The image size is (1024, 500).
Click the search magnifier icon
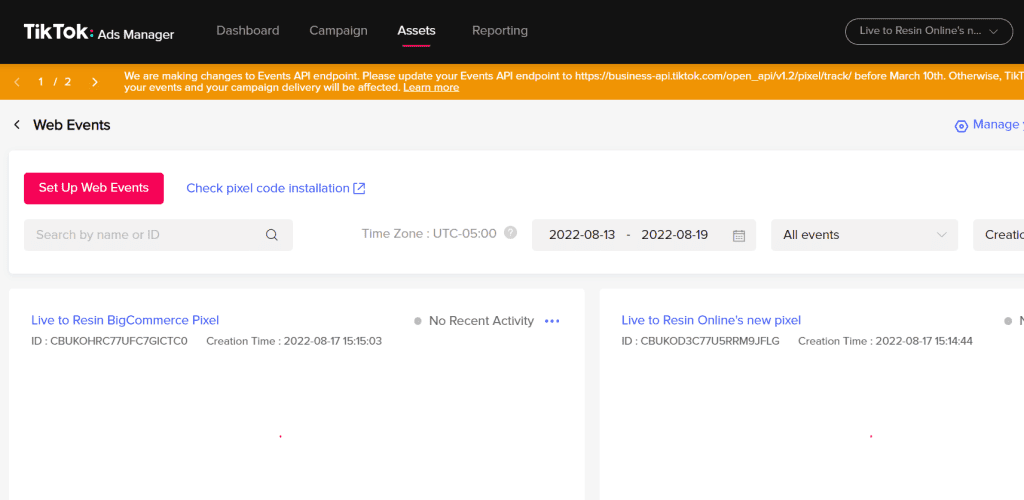click(272, 235)
